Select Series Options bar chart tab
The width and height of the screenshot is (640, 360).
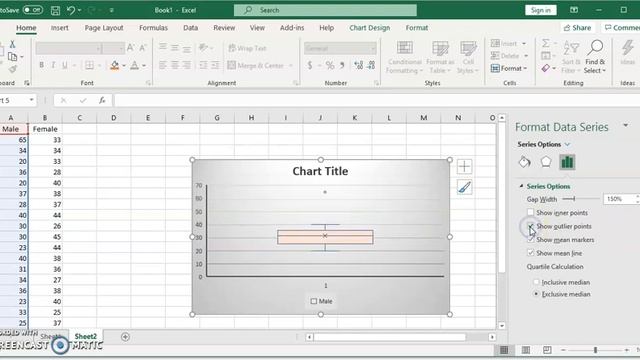tap(567, 162)
